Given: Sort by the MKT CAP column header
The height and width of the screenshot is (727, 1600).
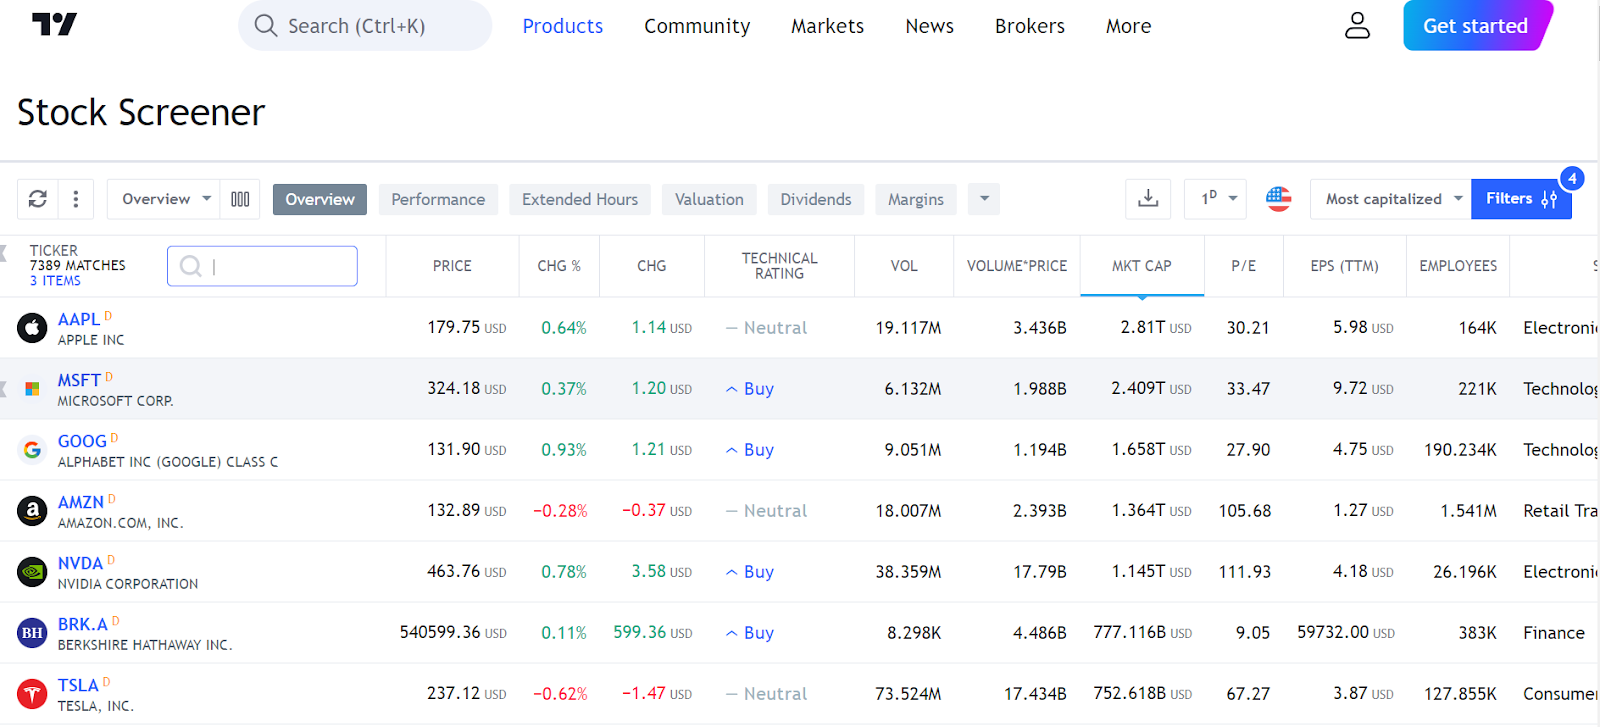Looking at the screenshot, I should (x=1142, y=266).
